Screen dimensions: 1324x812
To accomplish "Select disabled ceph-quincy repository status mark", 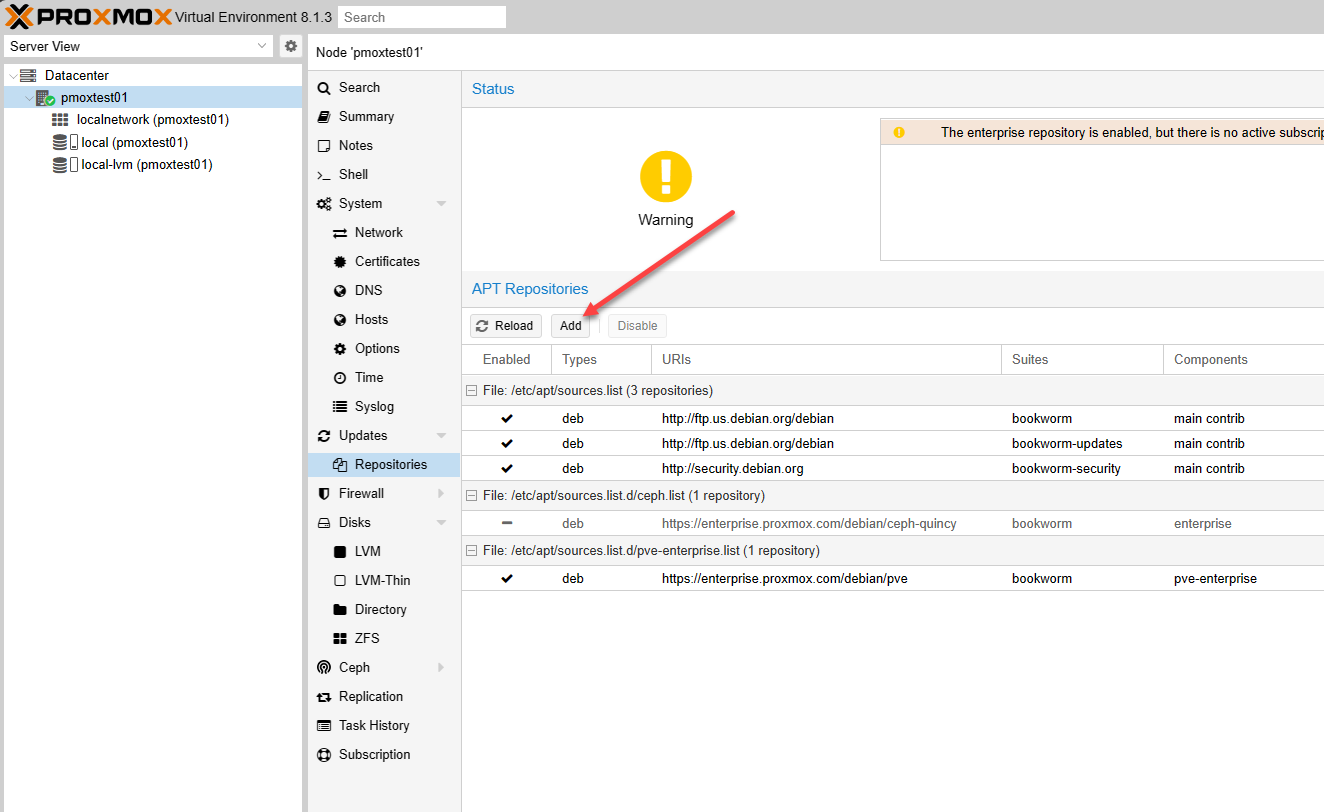I will point(507,524).
